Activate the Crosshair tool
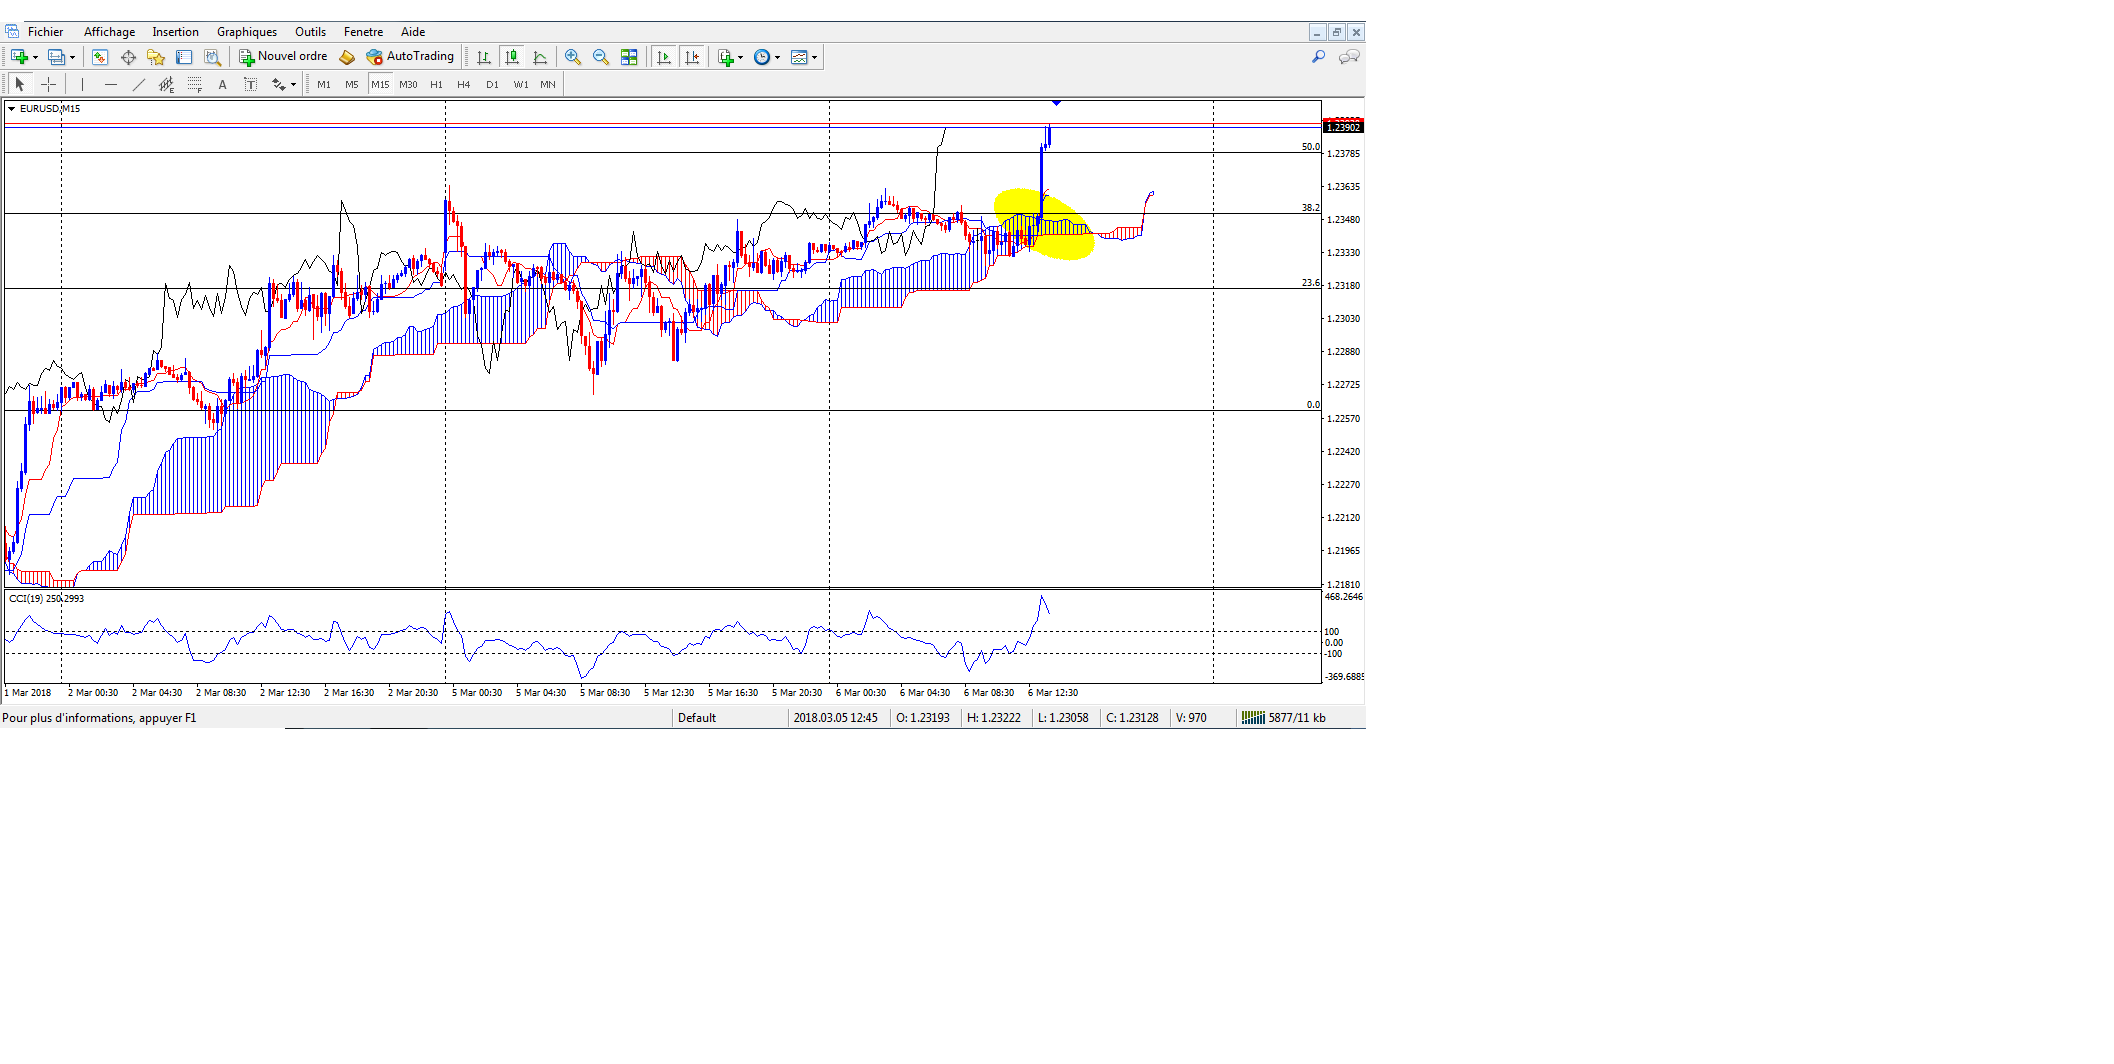 tap(48, 84)
